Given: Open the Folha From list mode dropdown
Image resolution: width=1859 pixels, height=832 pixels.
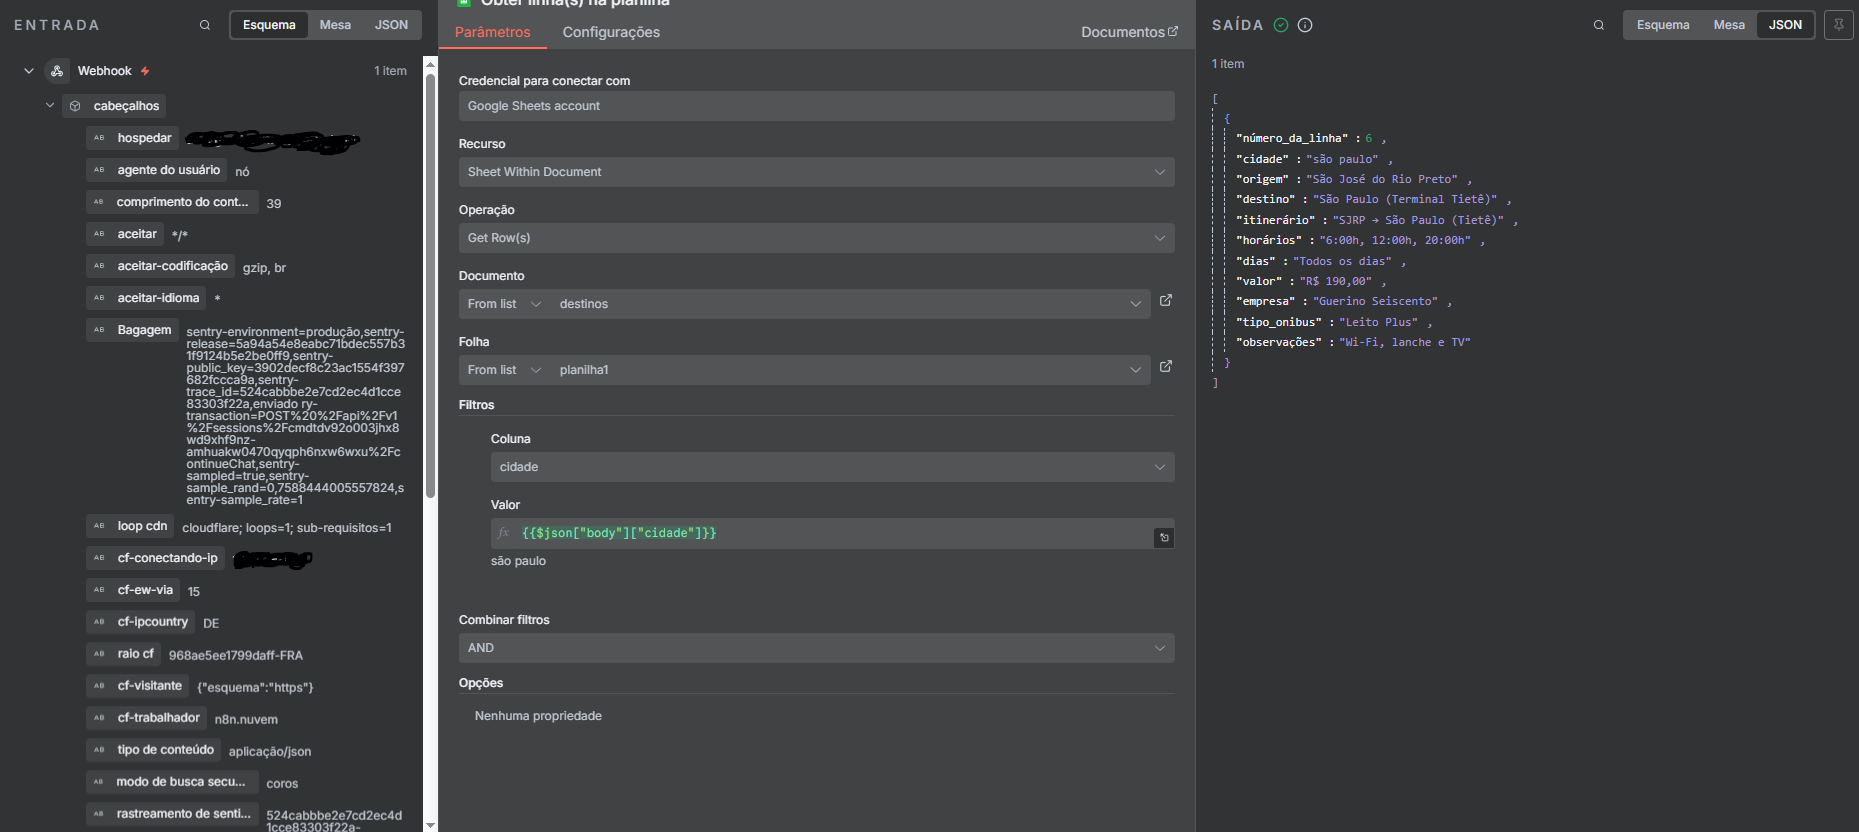Looking at the screenshot, I should tap(504, 370).
